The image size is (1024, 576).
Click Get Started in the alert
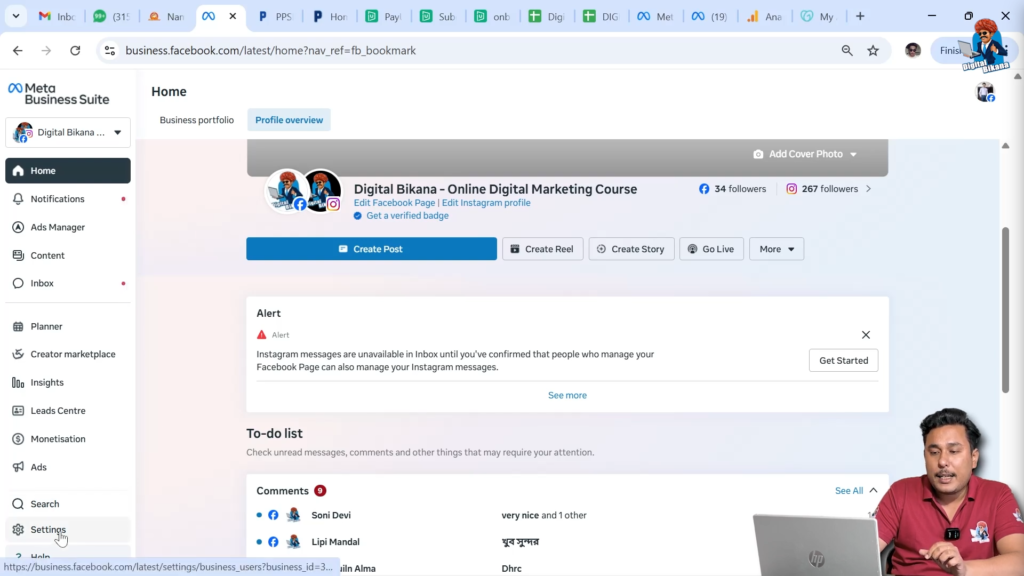point(844,360)
